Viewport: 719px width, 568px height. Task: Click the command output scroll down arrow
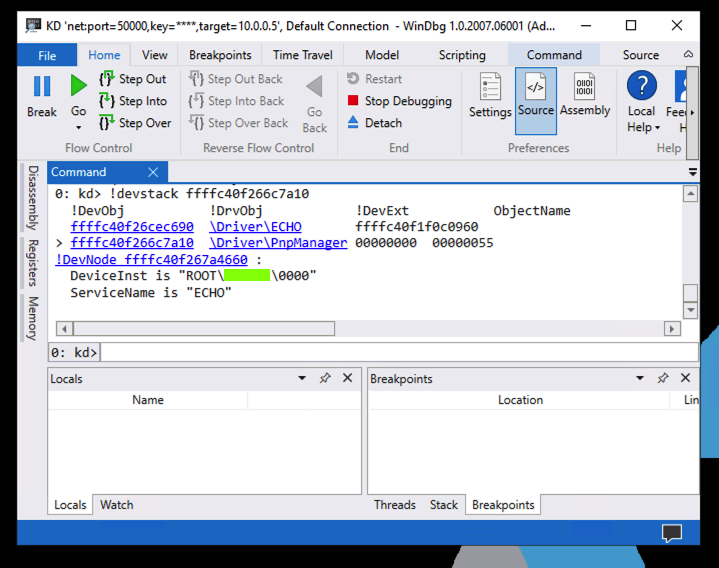[690, 310]
